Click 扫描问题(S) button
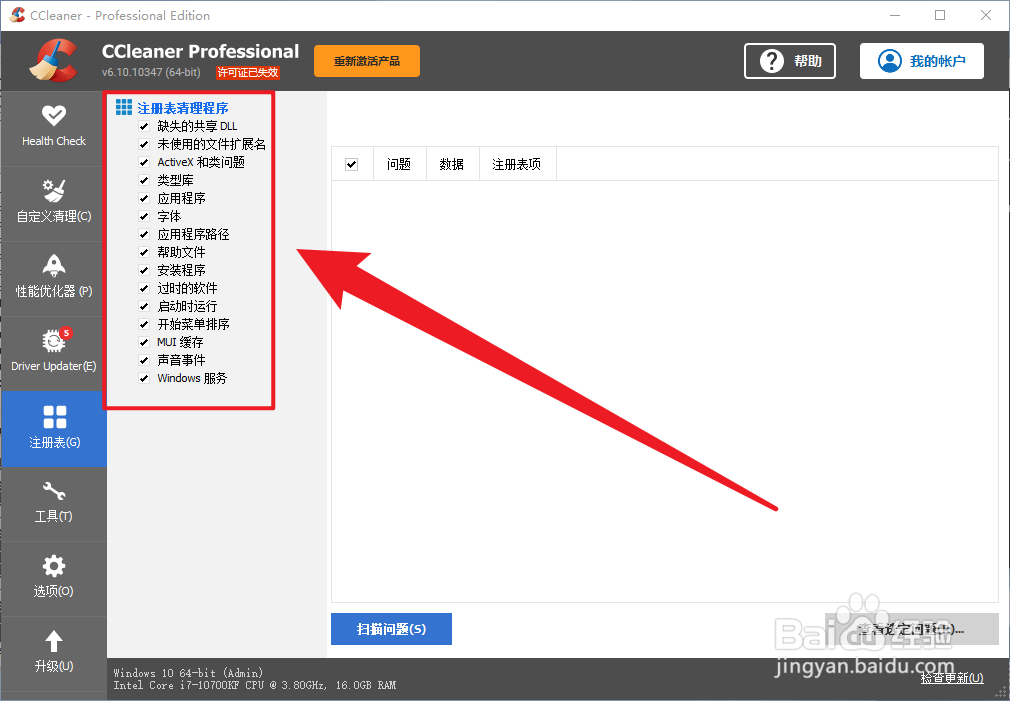This screenshot has height=701, width=1010. pos(391,629)
